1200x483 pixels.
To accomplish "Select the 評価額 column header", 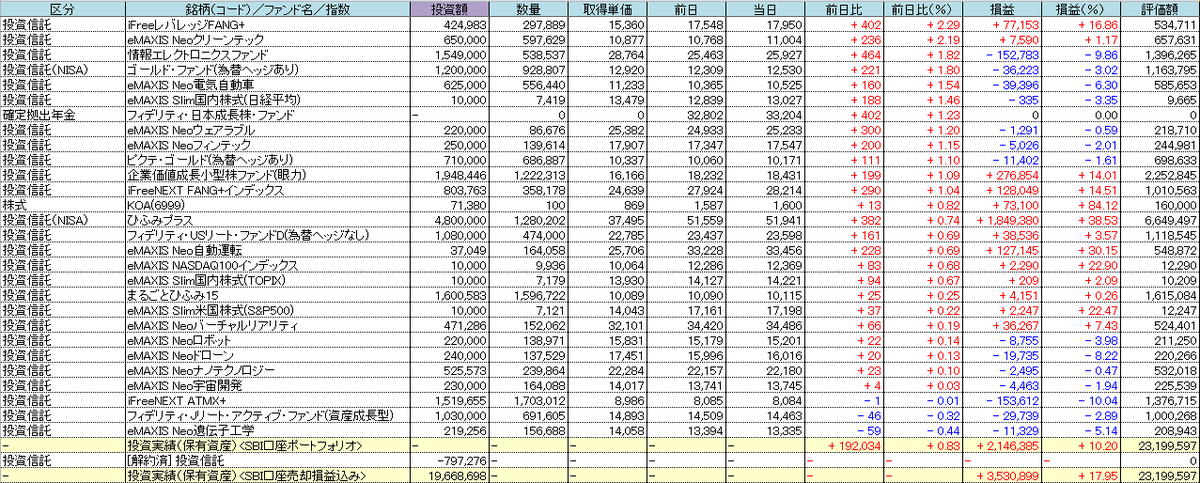I will point(1161,8).
